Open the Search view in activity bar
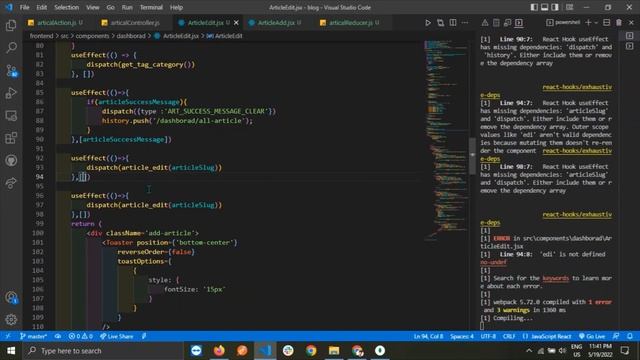 pyautogui.click(x=11, y=47)
